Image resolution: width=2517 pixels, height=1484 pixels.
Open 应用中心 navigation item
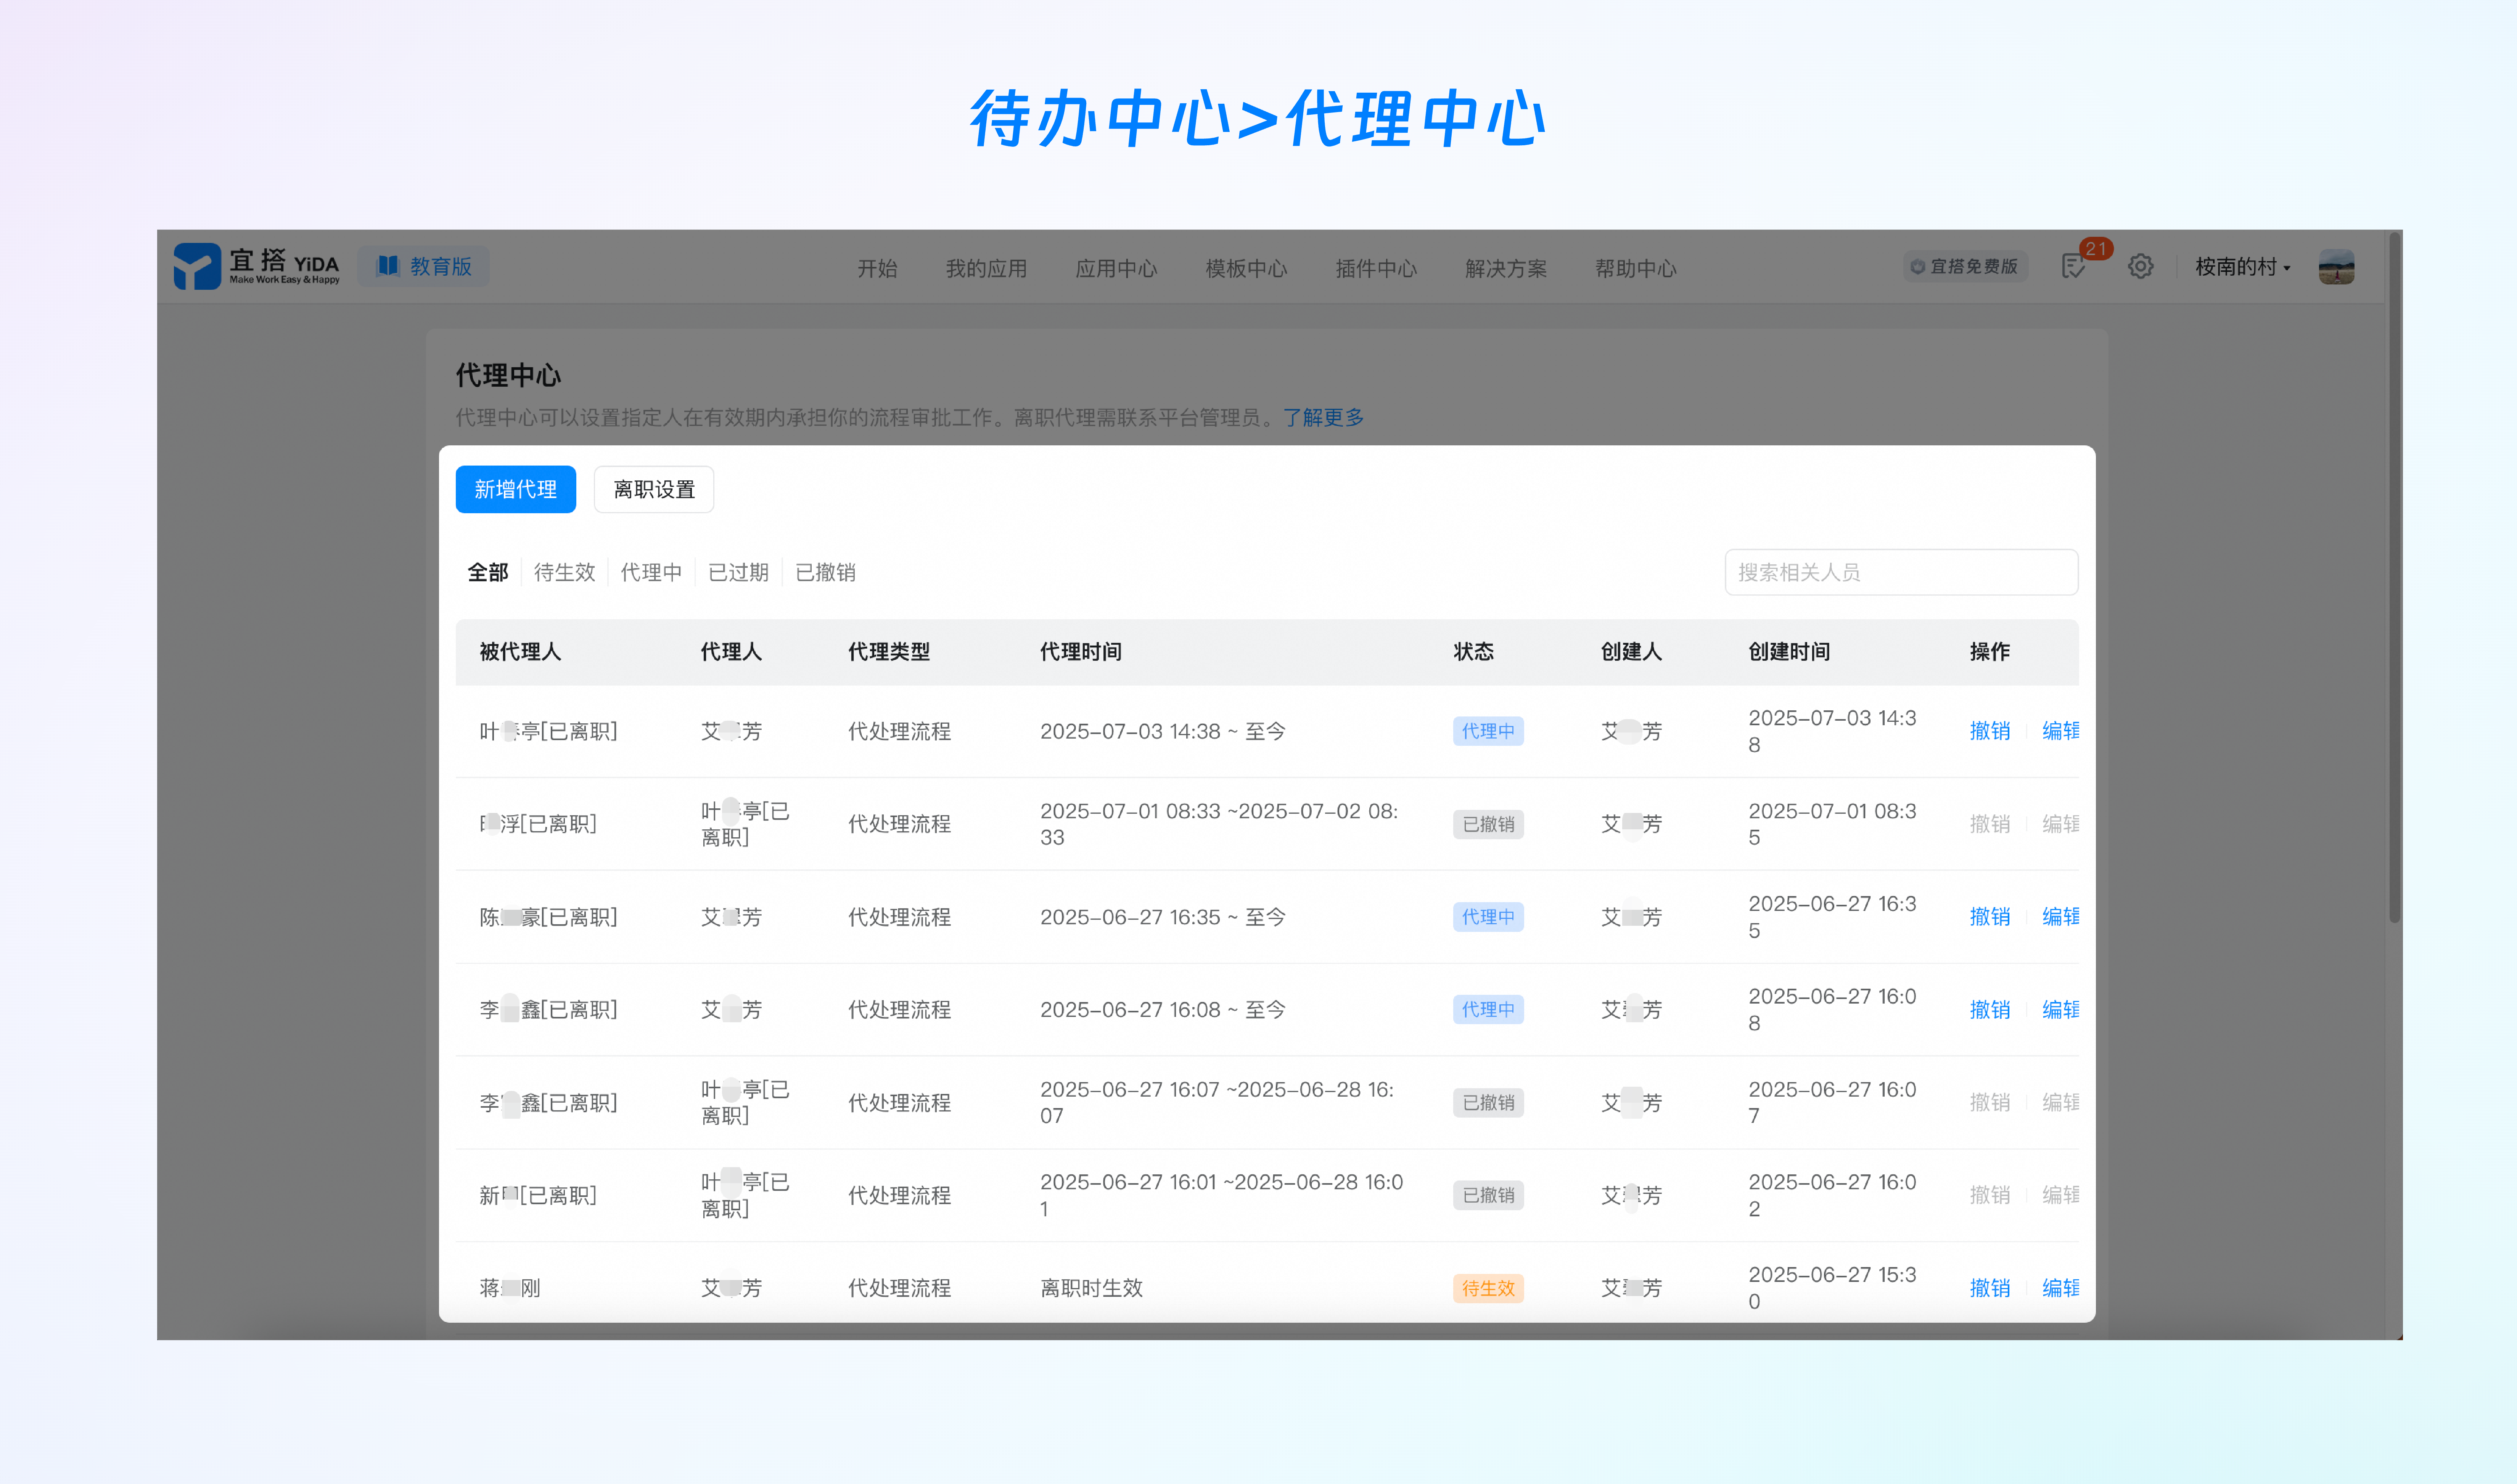click(1116, 268)
